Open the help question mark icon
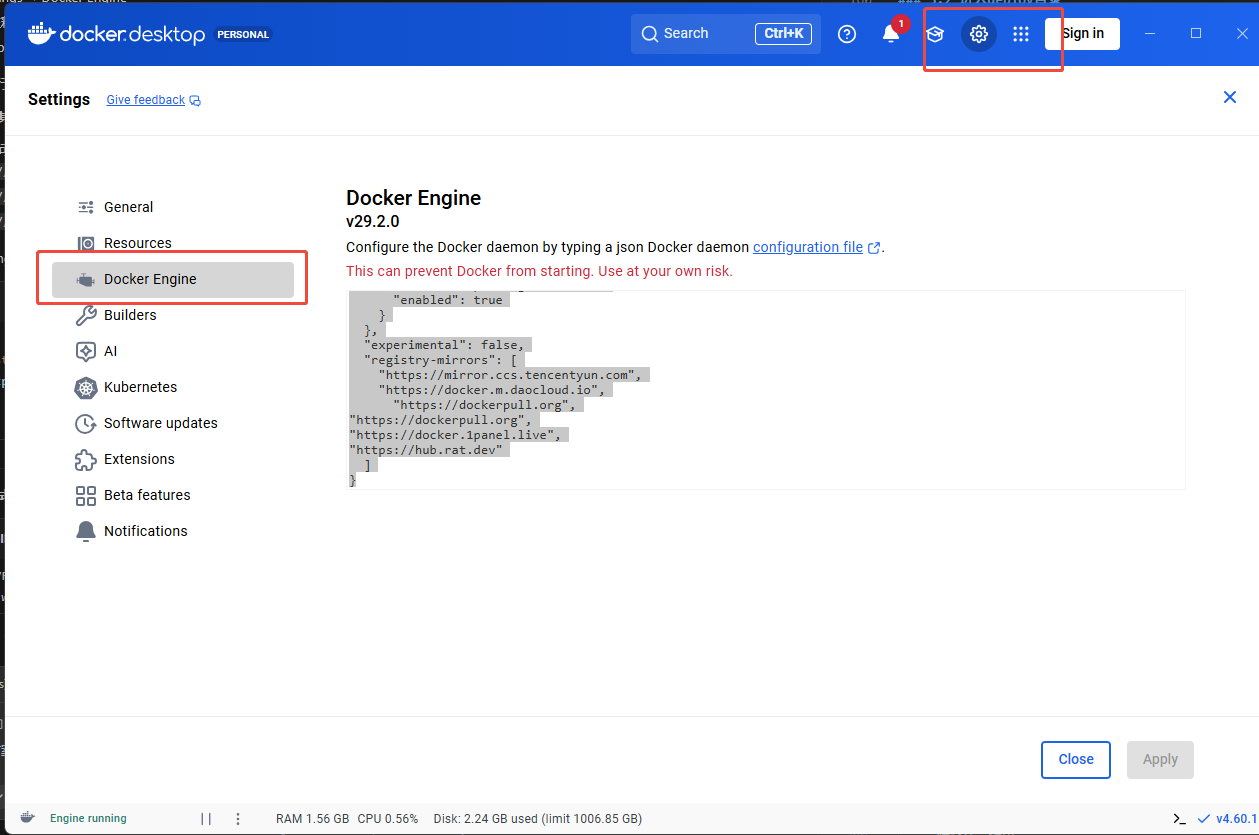This screenshot has height=835, width=1259. pos(847,34)
